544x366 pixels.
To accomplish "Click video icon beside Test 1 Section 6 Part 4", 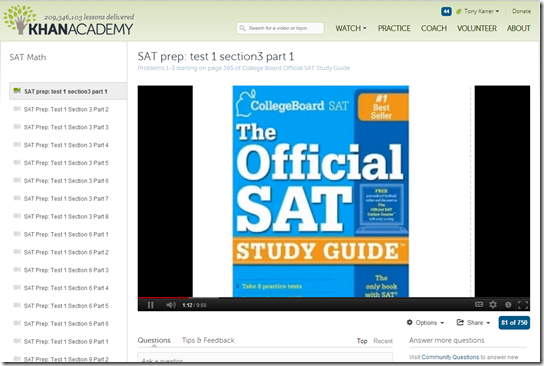I will click(x=17, y=287).
